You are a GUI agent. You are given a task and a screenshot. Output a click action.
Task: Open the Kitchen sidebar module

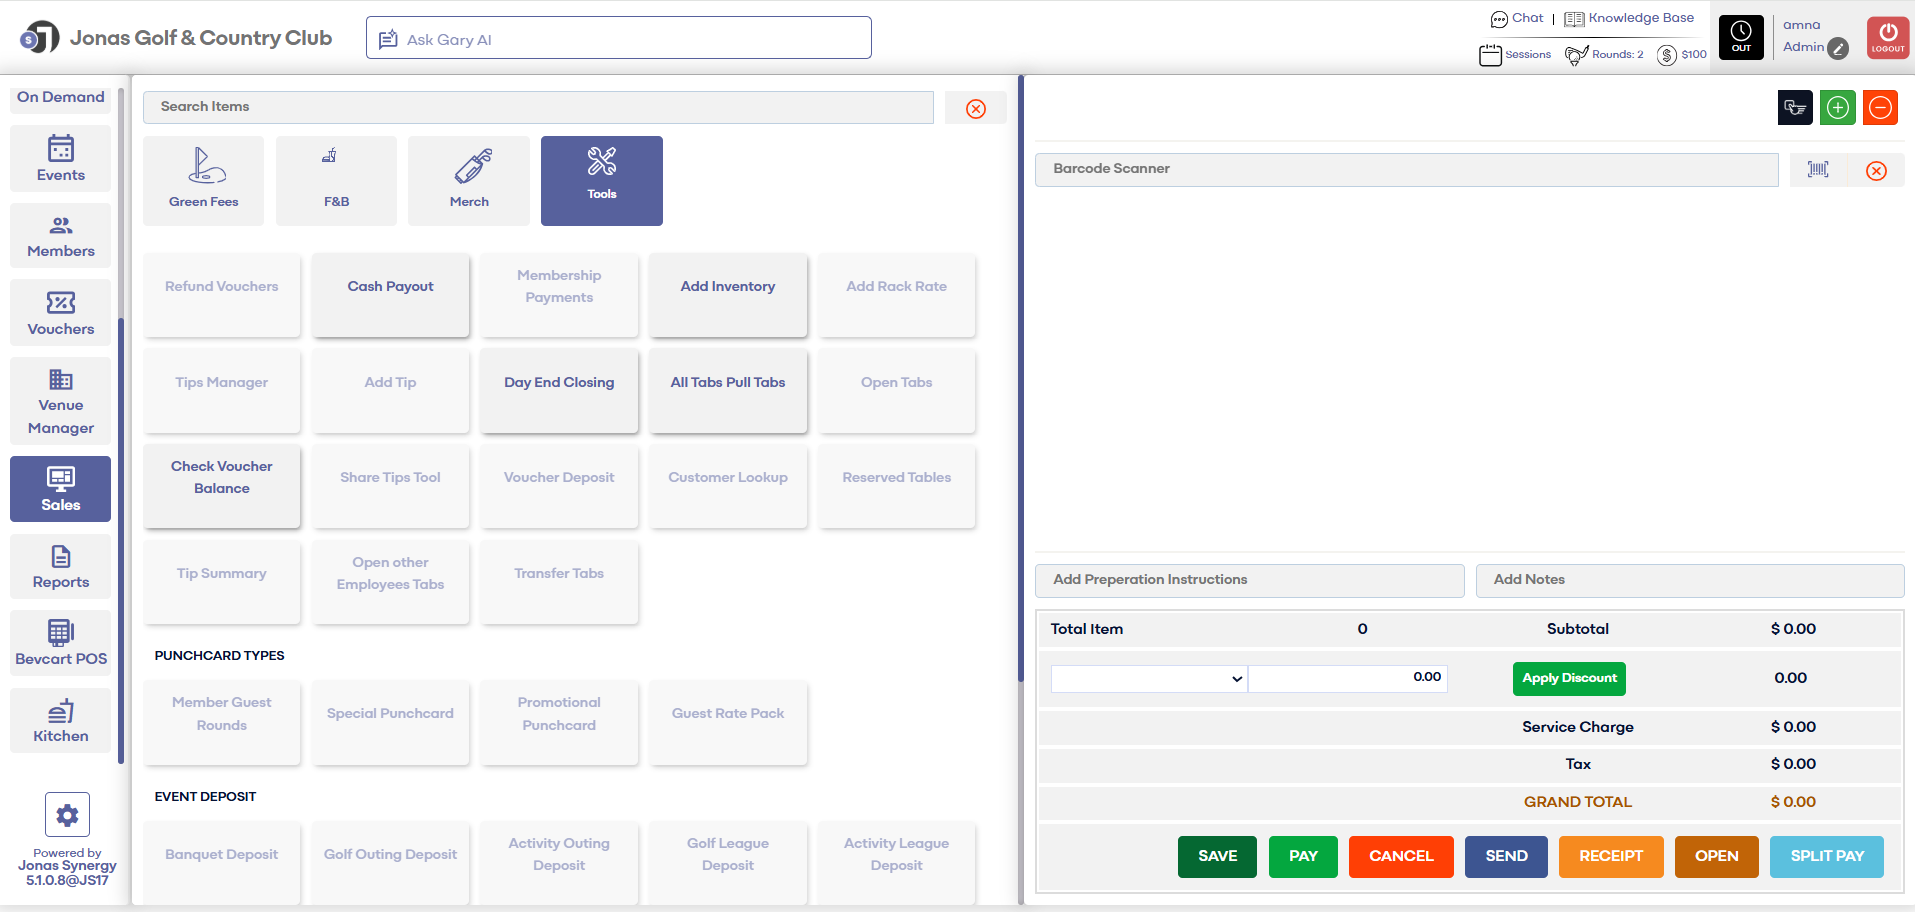pos(60,720)
